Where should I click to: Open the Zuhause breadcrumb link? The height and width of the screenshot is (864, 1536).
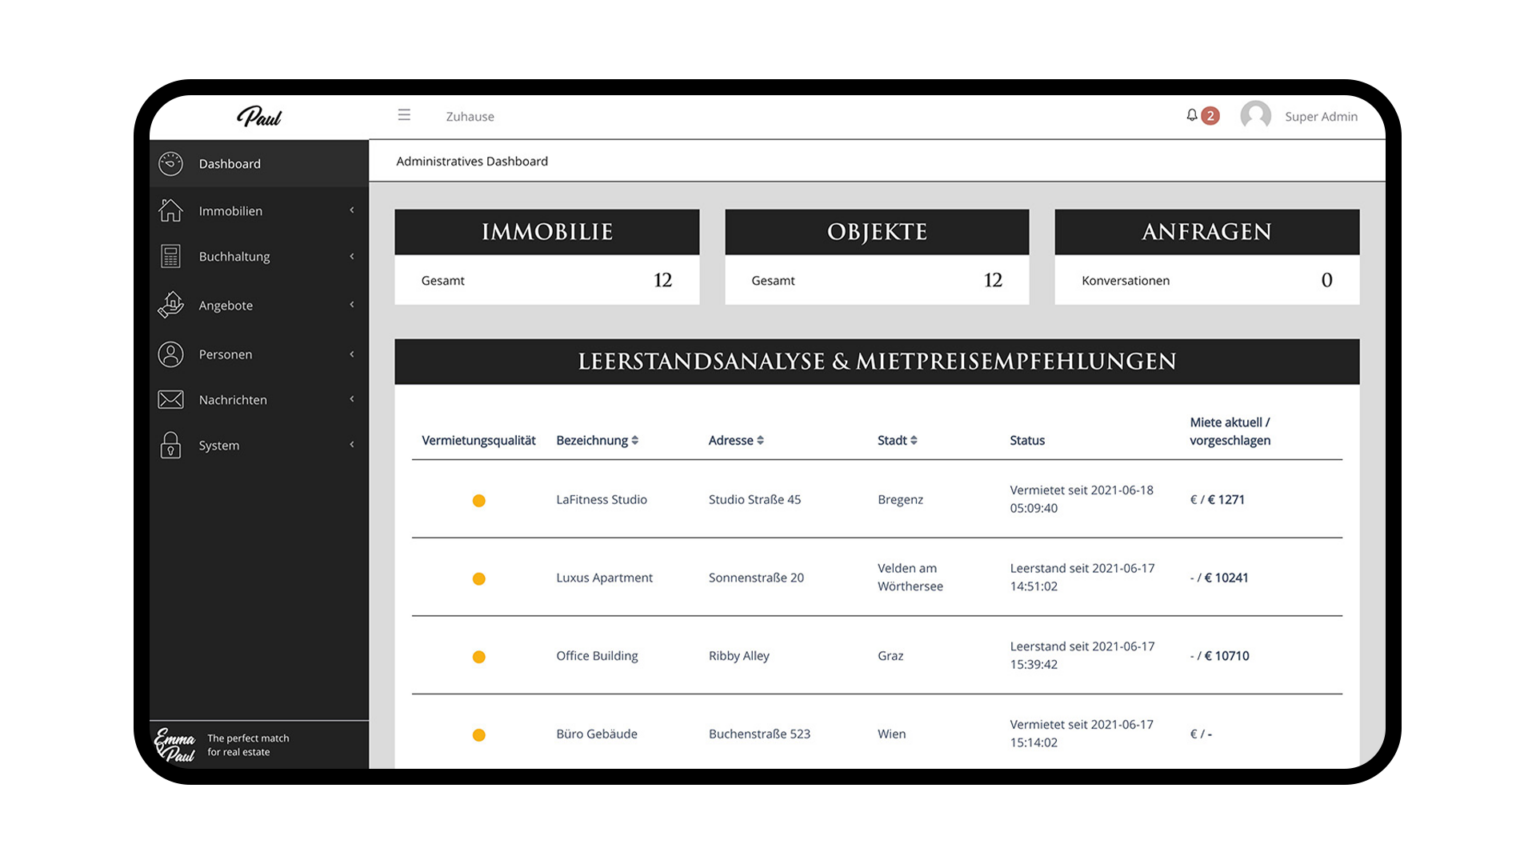pos(470,116)
